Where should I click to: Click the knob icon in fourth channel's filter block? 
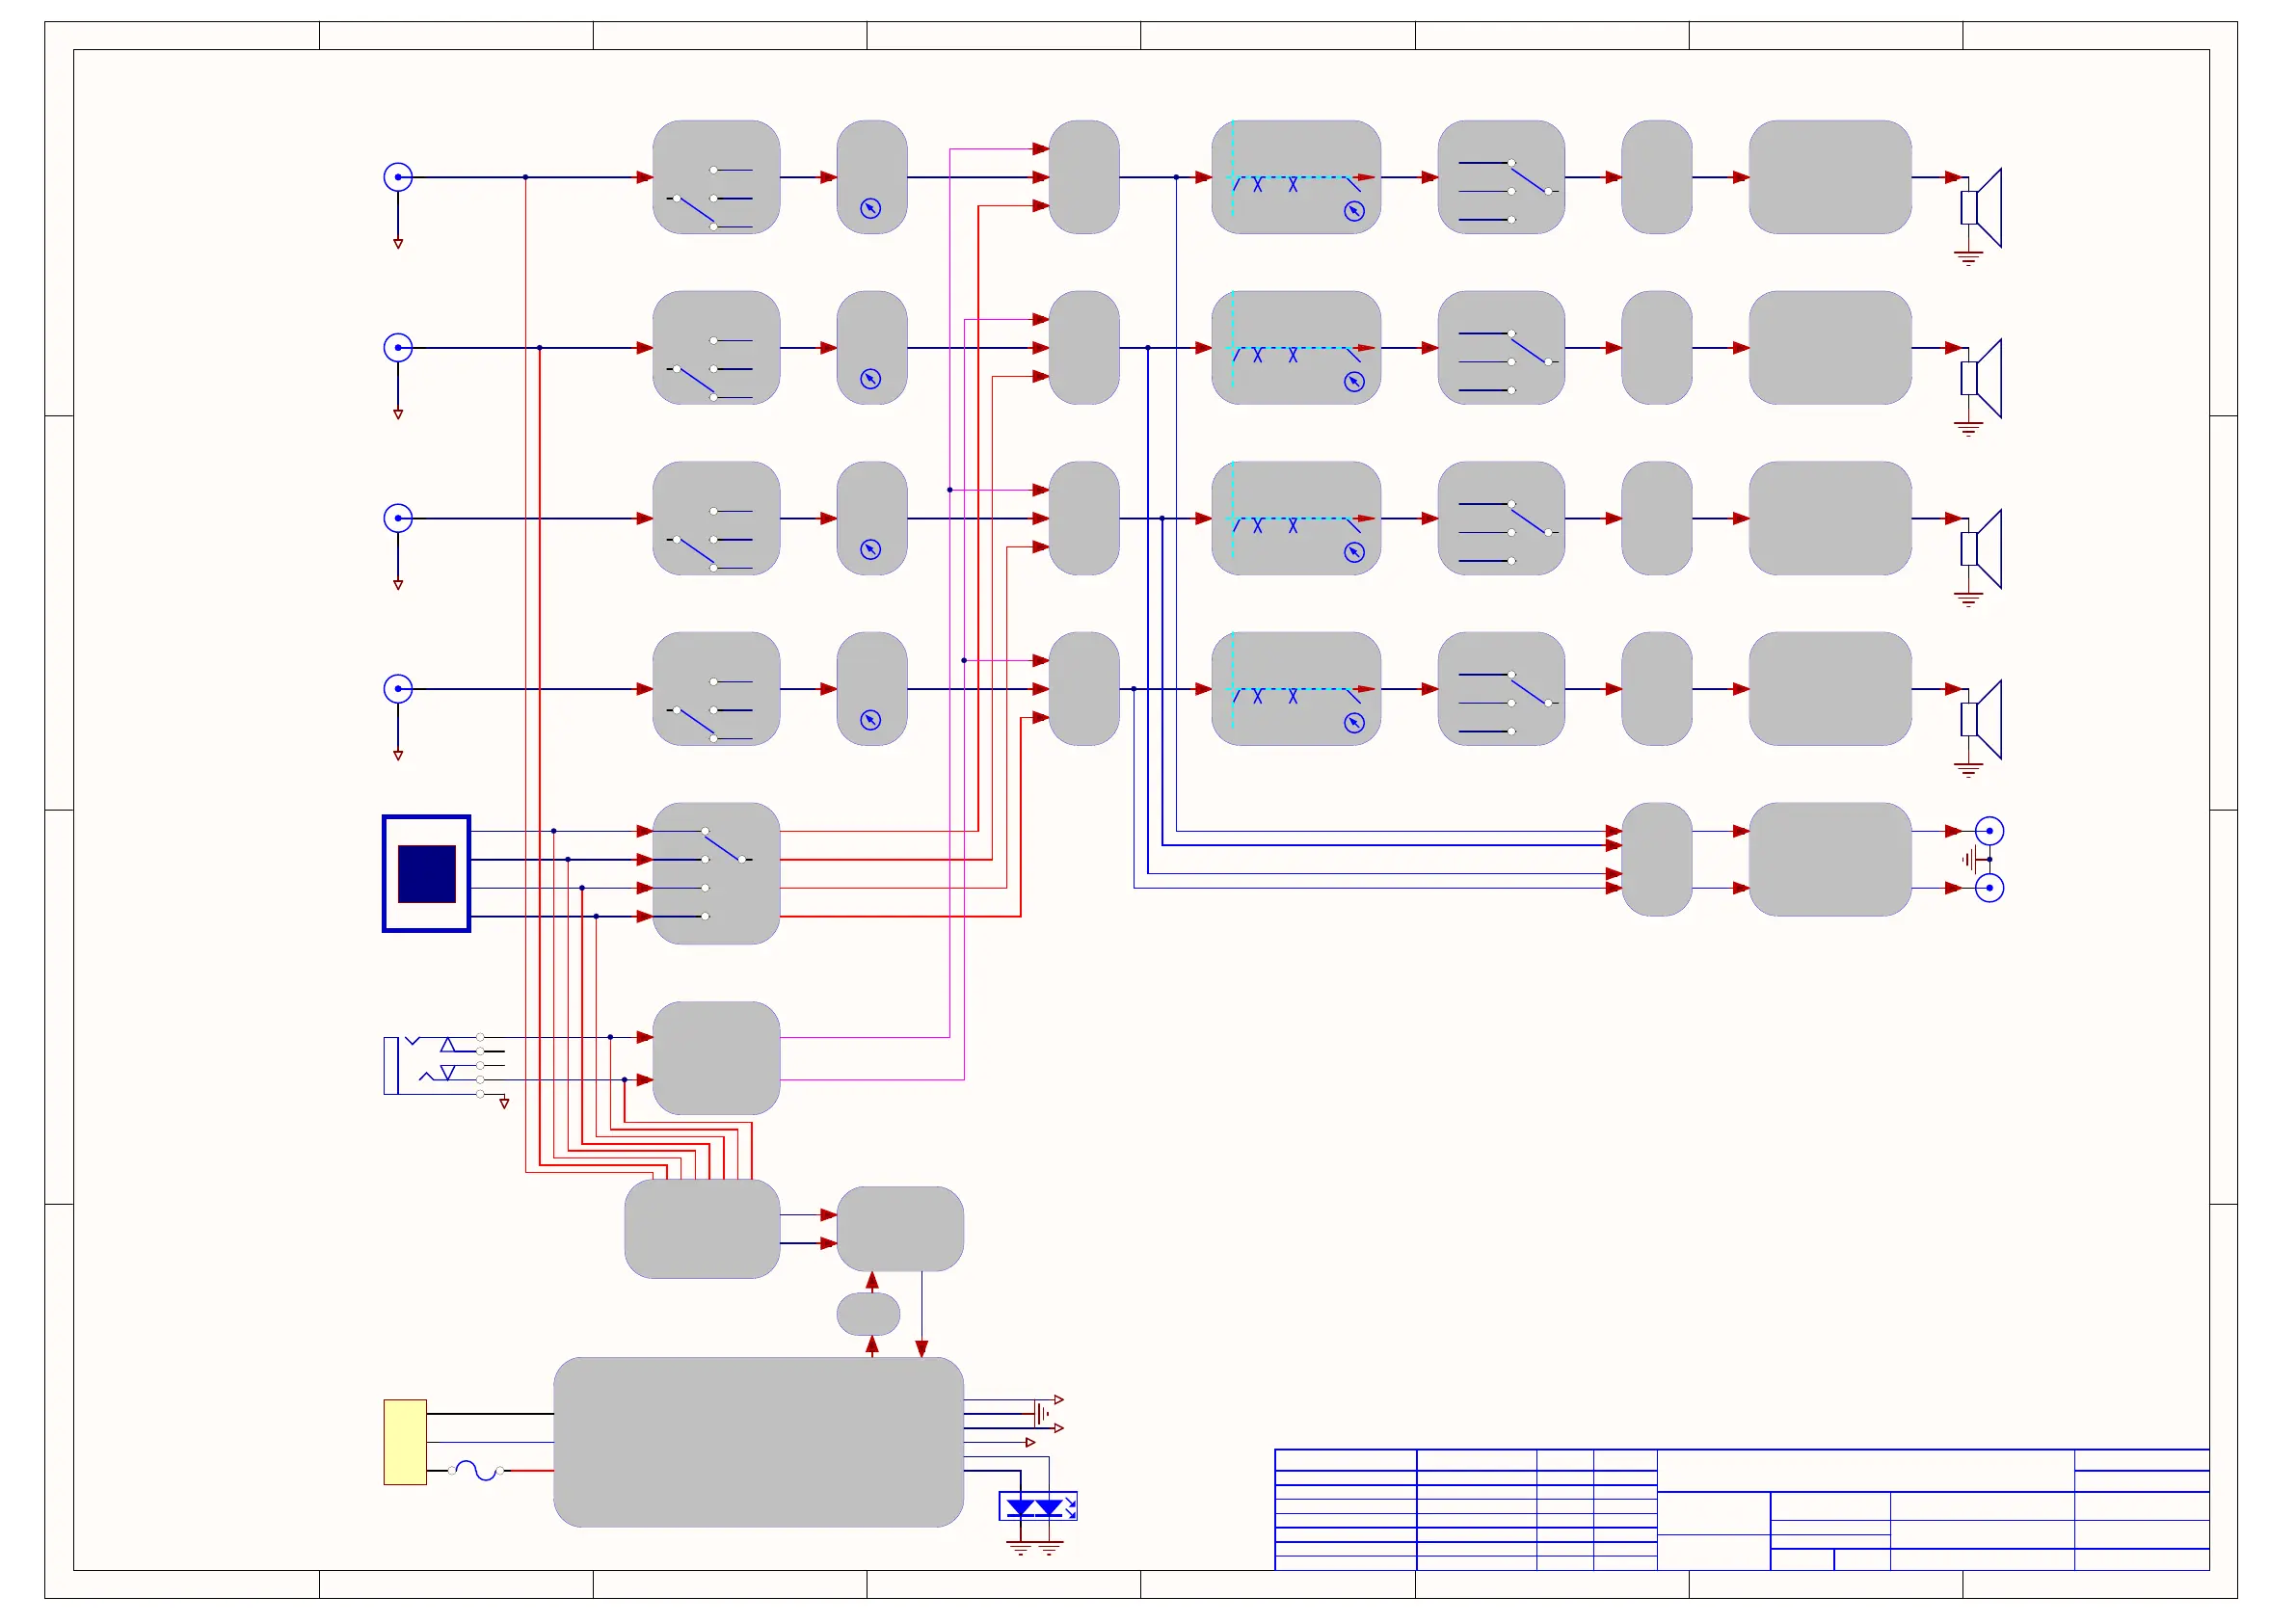(x=1355, y=723)
